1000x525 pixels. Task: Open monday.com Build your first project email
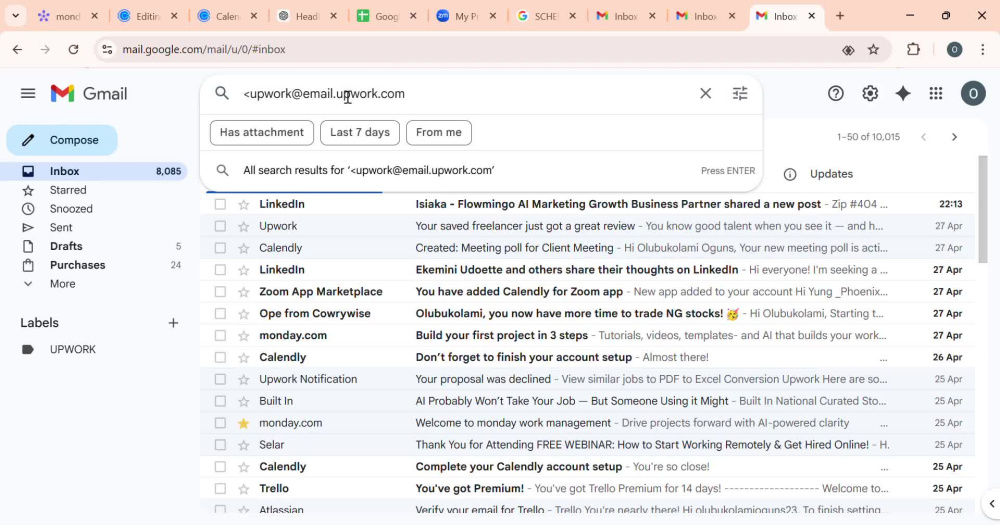point(587,336)
